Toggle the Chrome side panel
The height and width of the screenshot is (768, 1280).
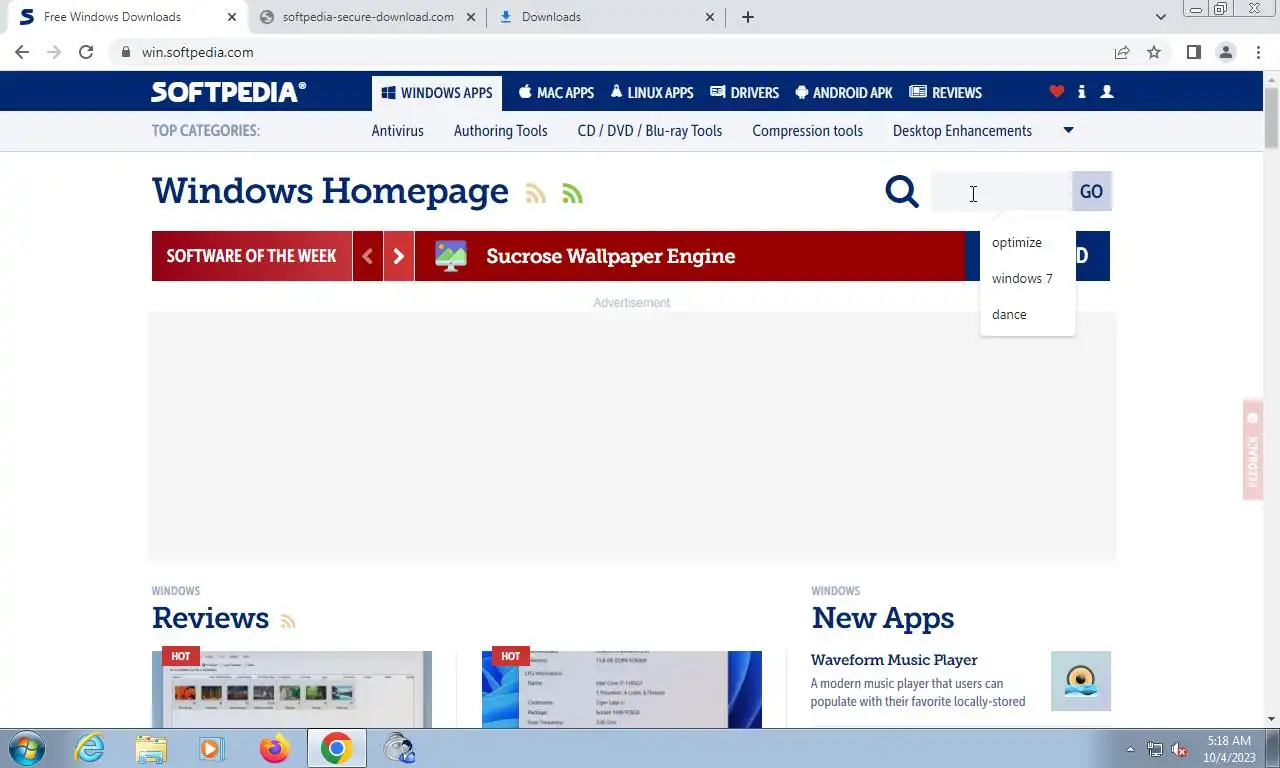pyautogui.click(x=1194, y=52)
